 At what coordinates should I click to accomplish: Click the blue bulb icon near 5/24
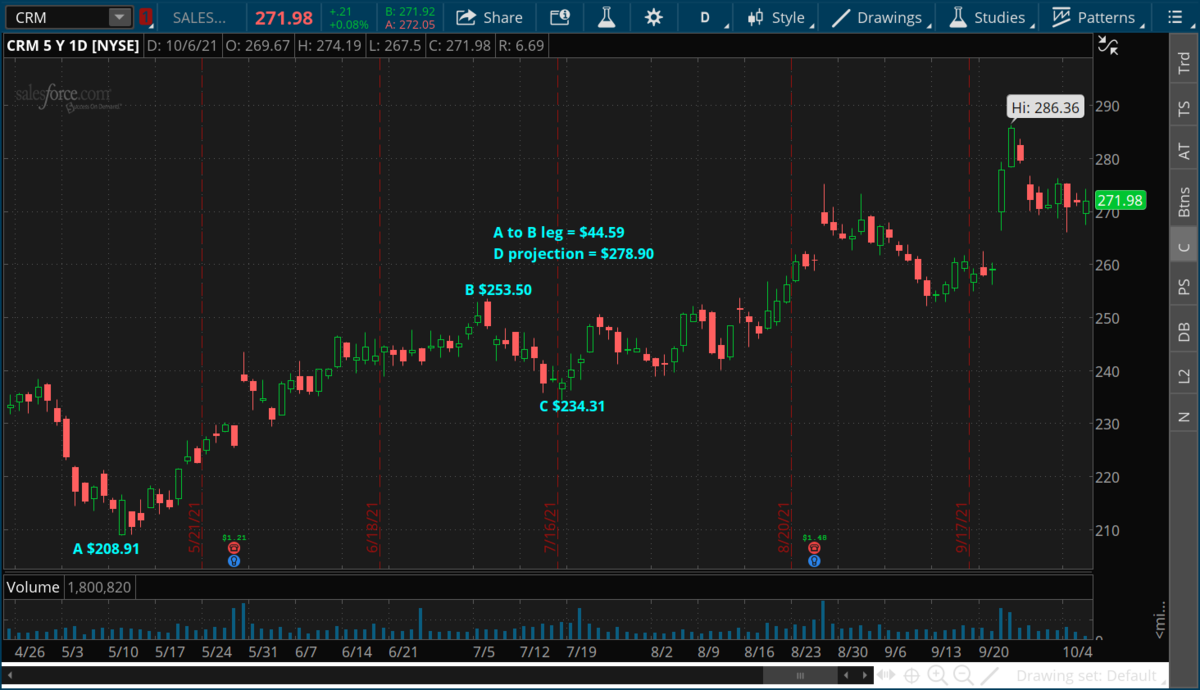[234, 561]
